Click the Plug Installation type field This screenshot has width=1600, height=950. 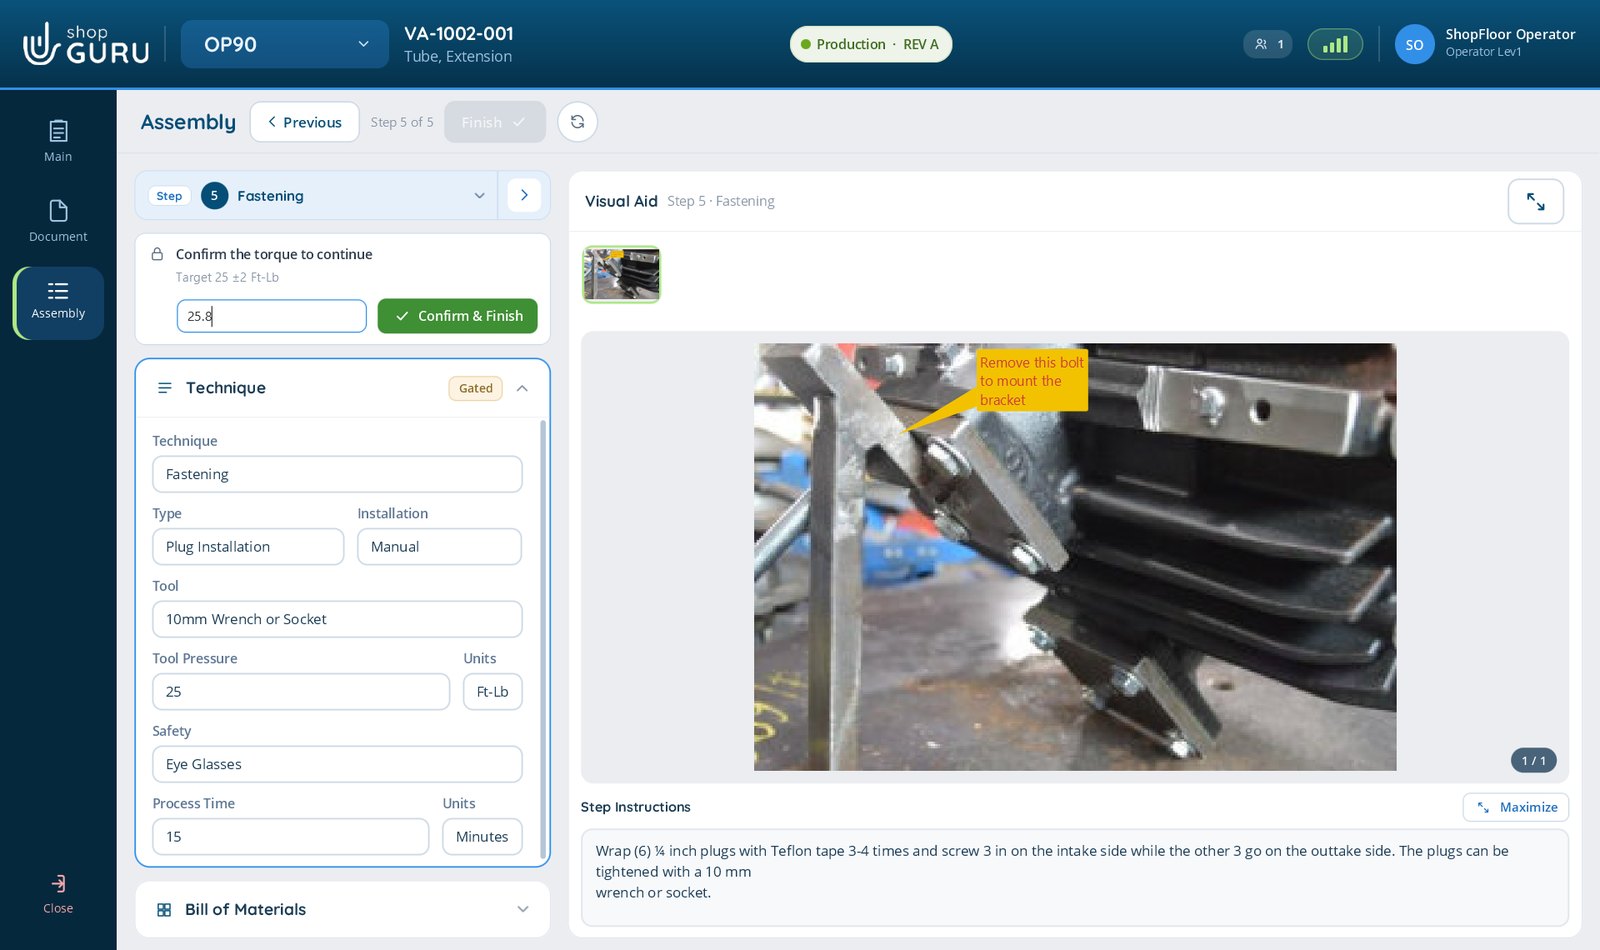coord(248,547)
